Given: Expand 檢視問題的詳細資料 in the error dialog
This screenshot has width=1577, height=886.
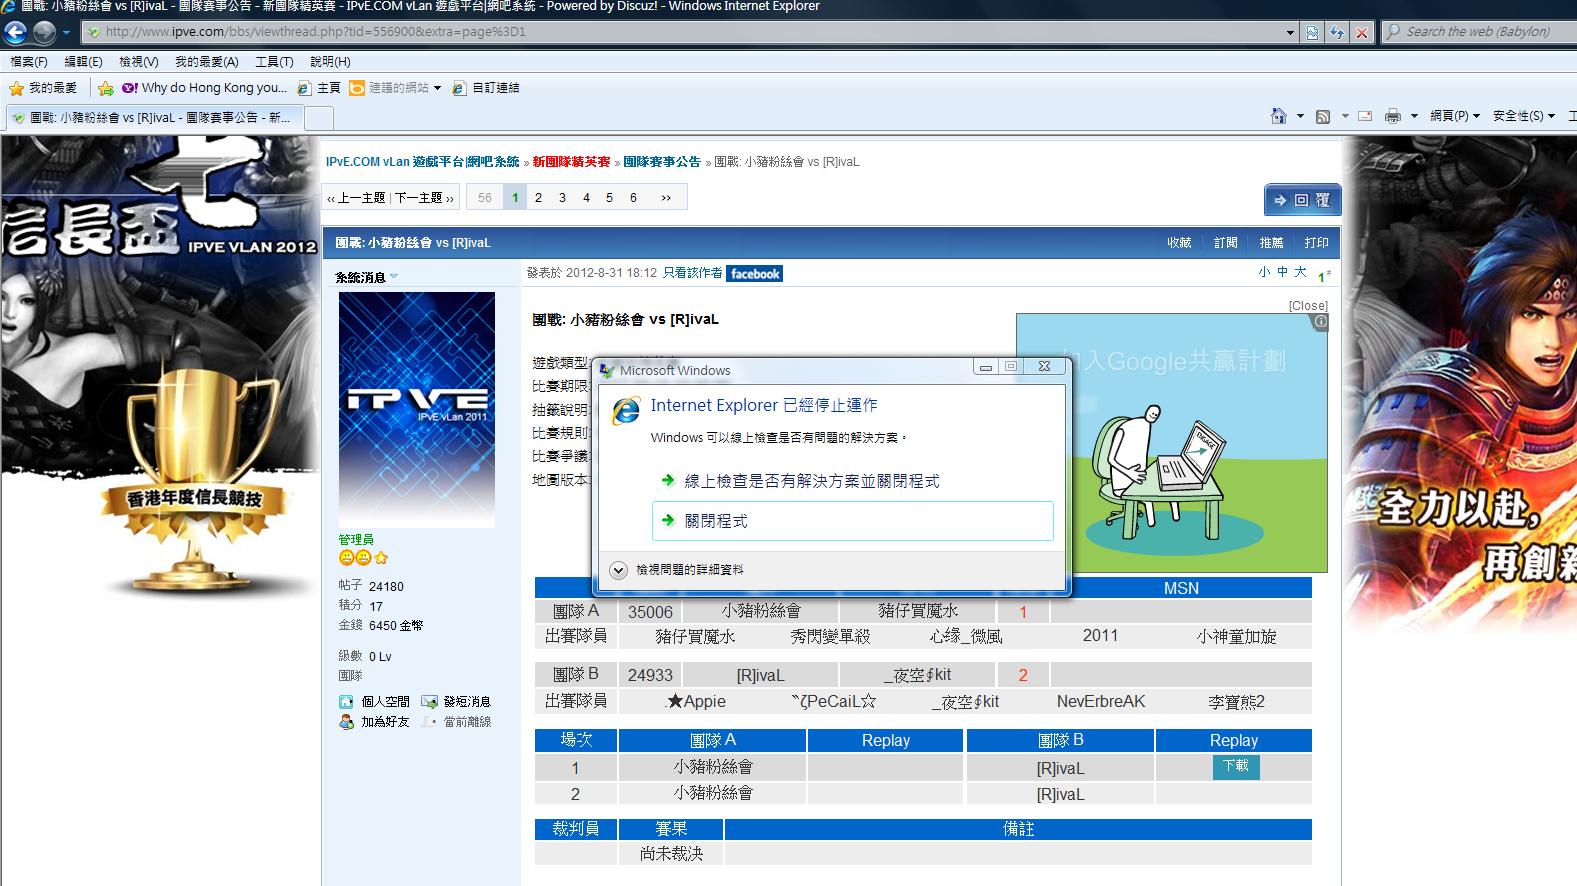Looking at the screenshot, I should (619, 570).
